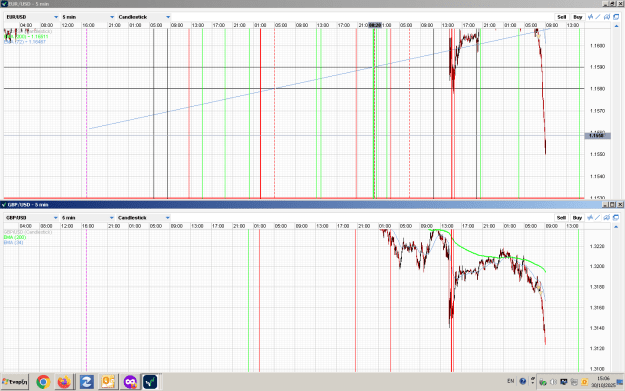Open the indicators icon in GBP/USD chart toolbar
Viewport: 625px width, 391px height.
(590, 218)
